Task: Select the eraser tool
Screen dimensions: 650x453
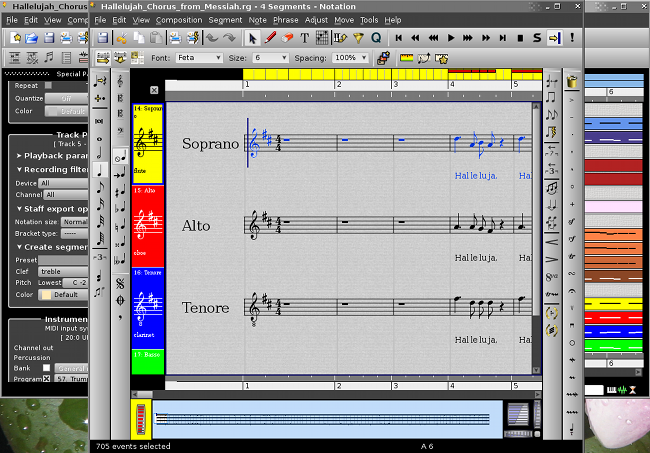Action: pyautogui.click(x=287, y=38)
